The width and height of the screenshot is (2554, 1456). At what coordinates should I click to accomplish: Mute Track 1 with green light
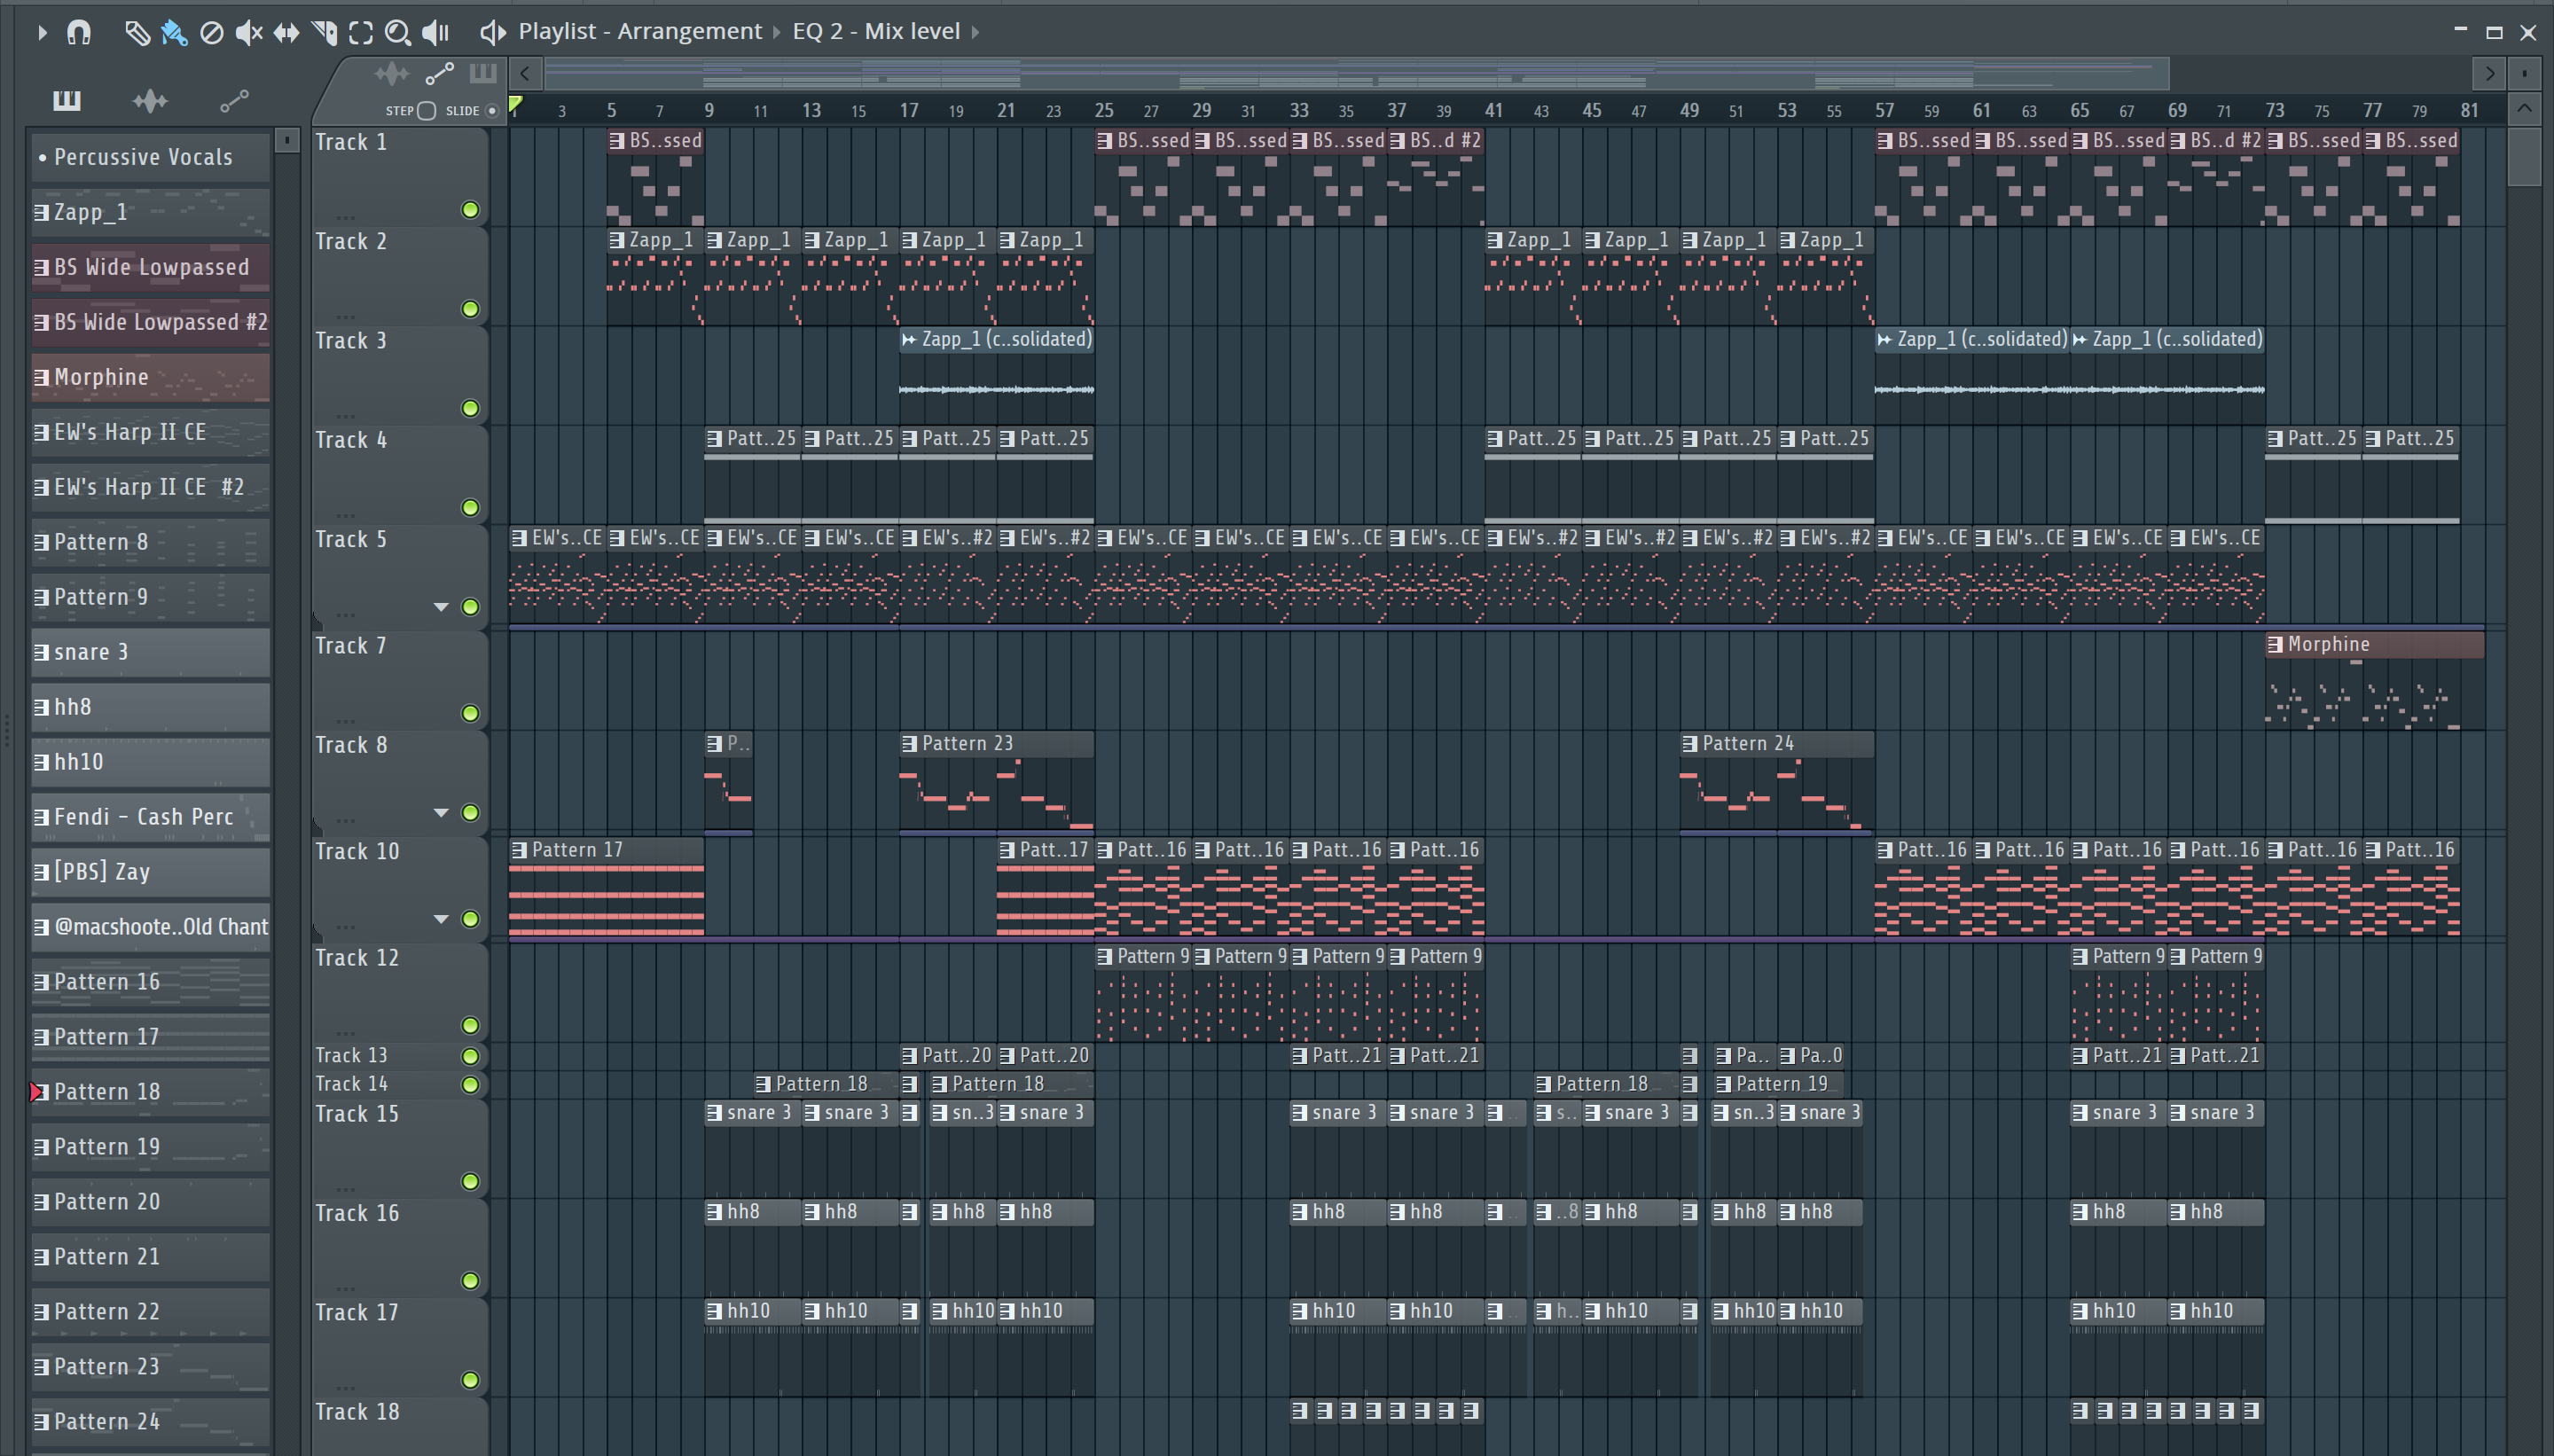[470, 210]
